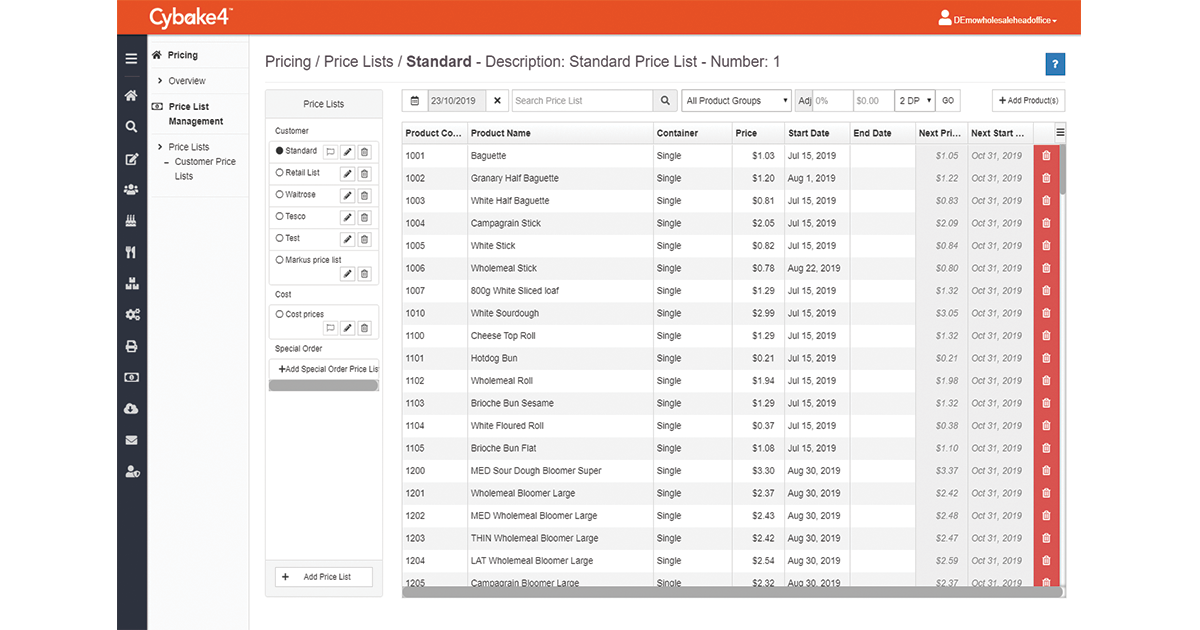Select the Cost prices radio button
This screenshot has width=1200, height=630.
[279, 314]
